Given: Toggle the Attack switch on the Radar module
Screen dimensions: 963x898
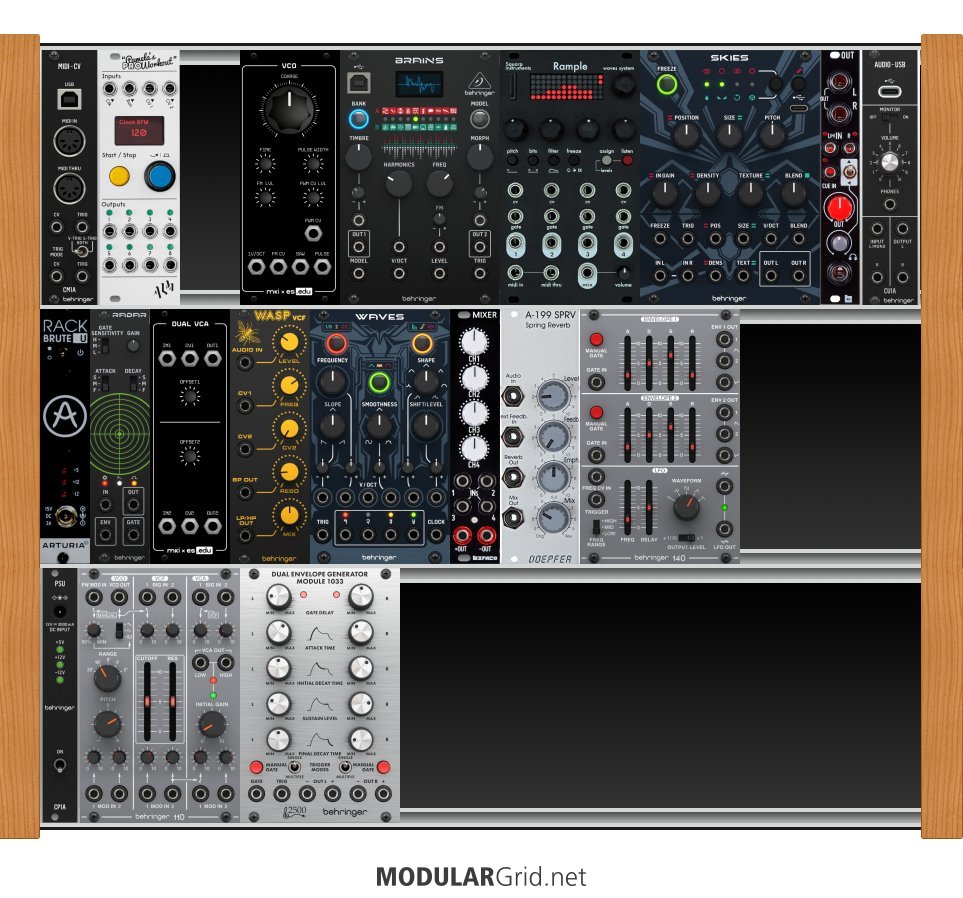Looking at the screenshot, I should click(106, 384).
